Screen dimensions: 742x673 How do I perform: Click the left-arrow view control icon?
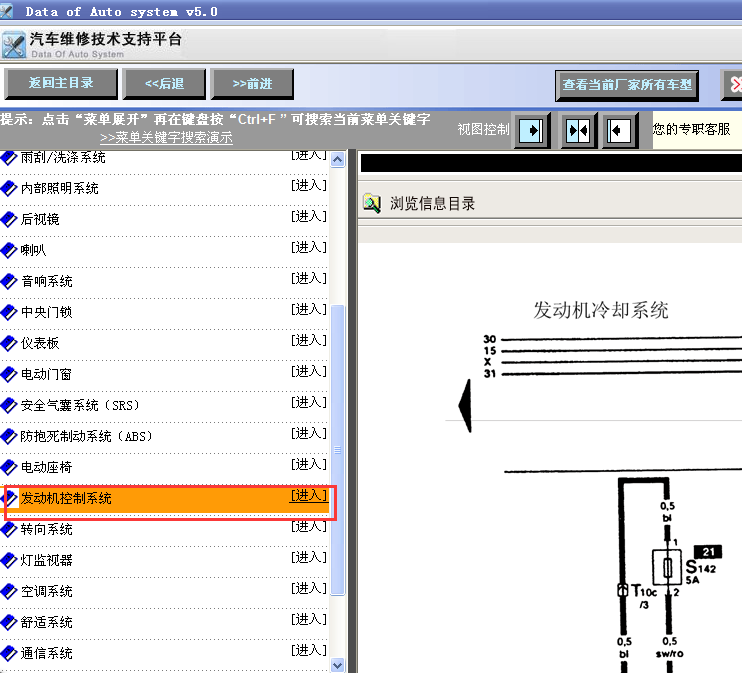pyautogui.click(x=620, y=130)
